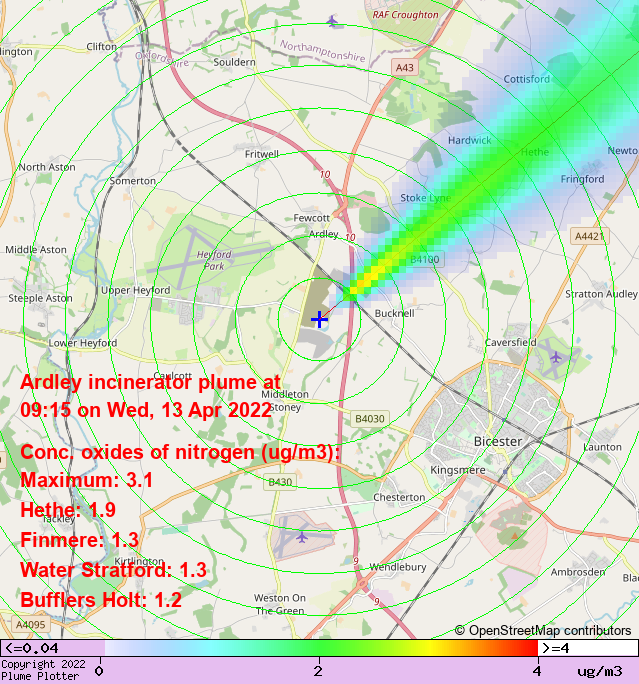Click the airfield airplane icon near Caversfield

555,357
